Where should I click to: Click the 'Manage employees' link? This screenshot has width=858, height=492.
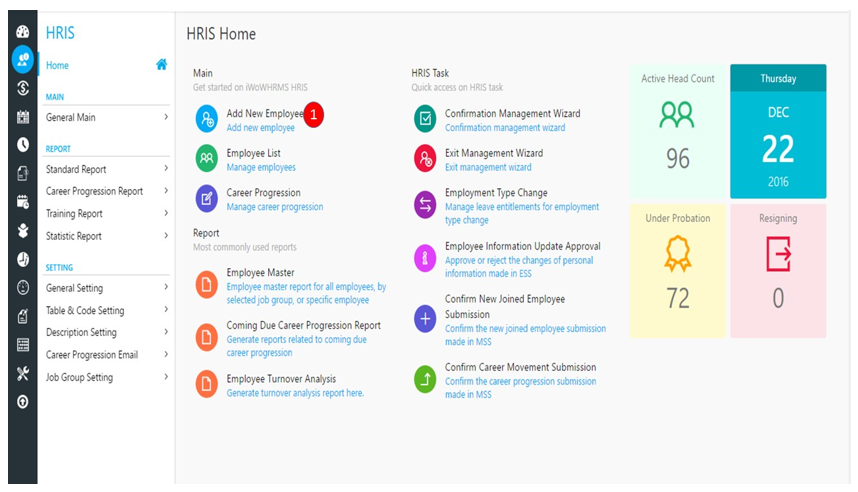click(261, 167)
